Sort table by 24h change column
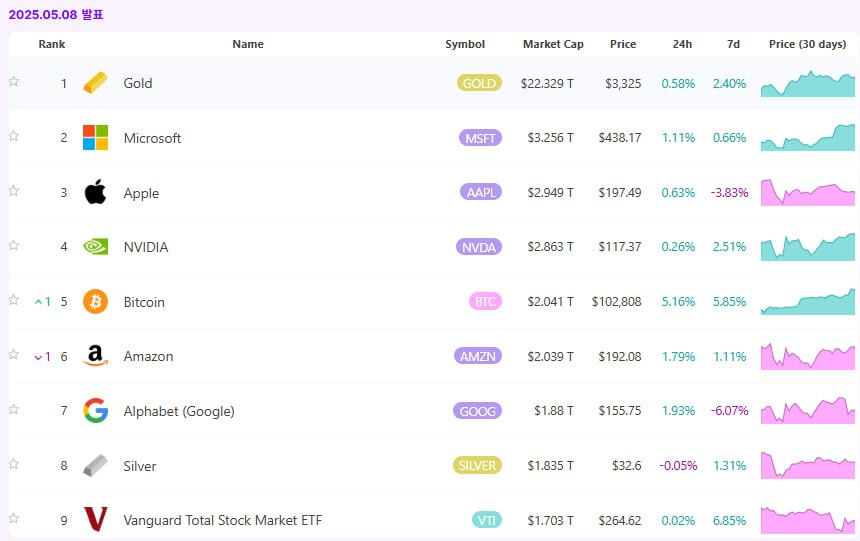Screen dimensions: 860x541 pyautogui.click(x=682, y=44)
